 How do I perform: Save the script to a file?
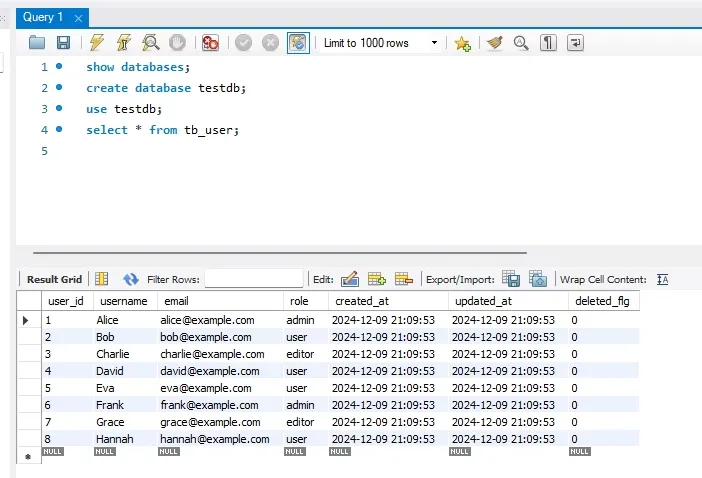63,43
